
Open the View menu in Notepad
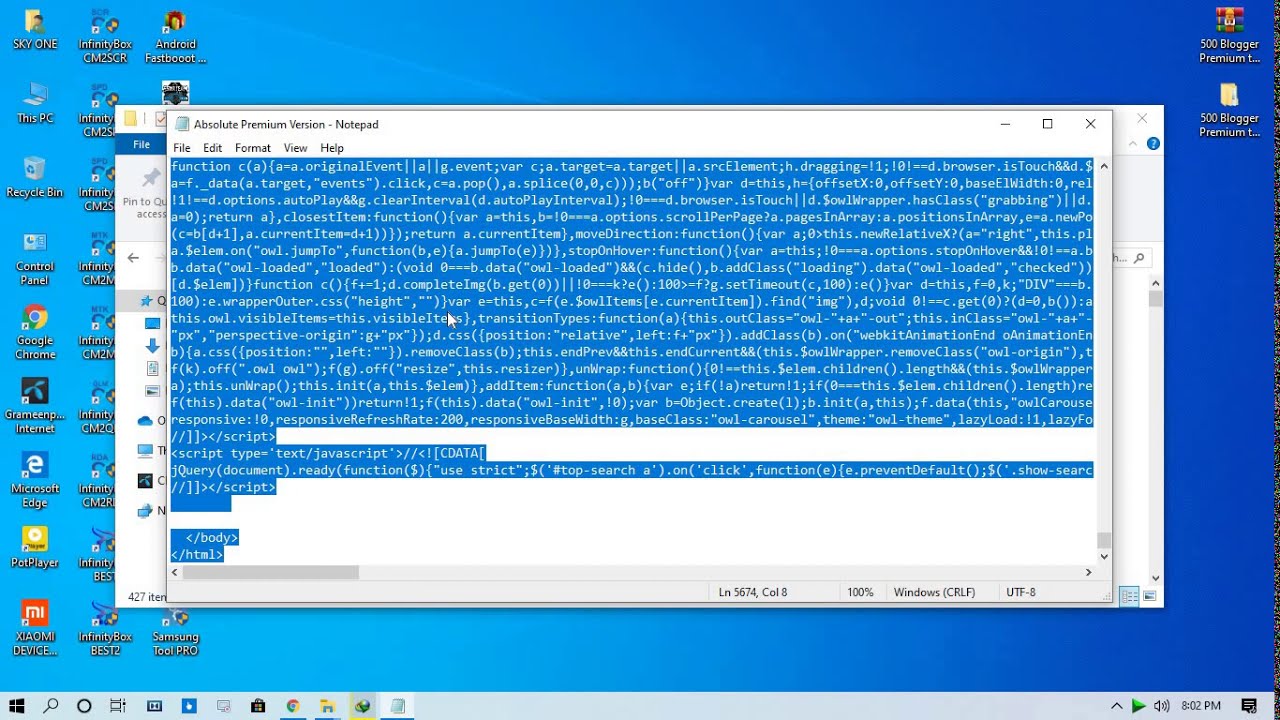(295, 148)
